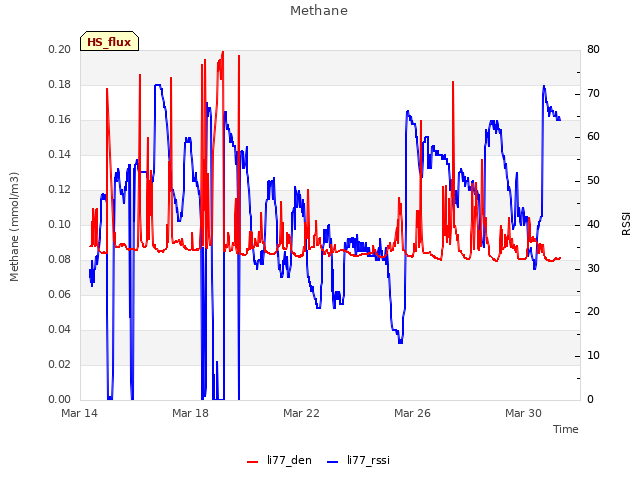Click the Time x-axis title
The width and height of the screenshot is (640, 480).
click(x=566, y=429)
